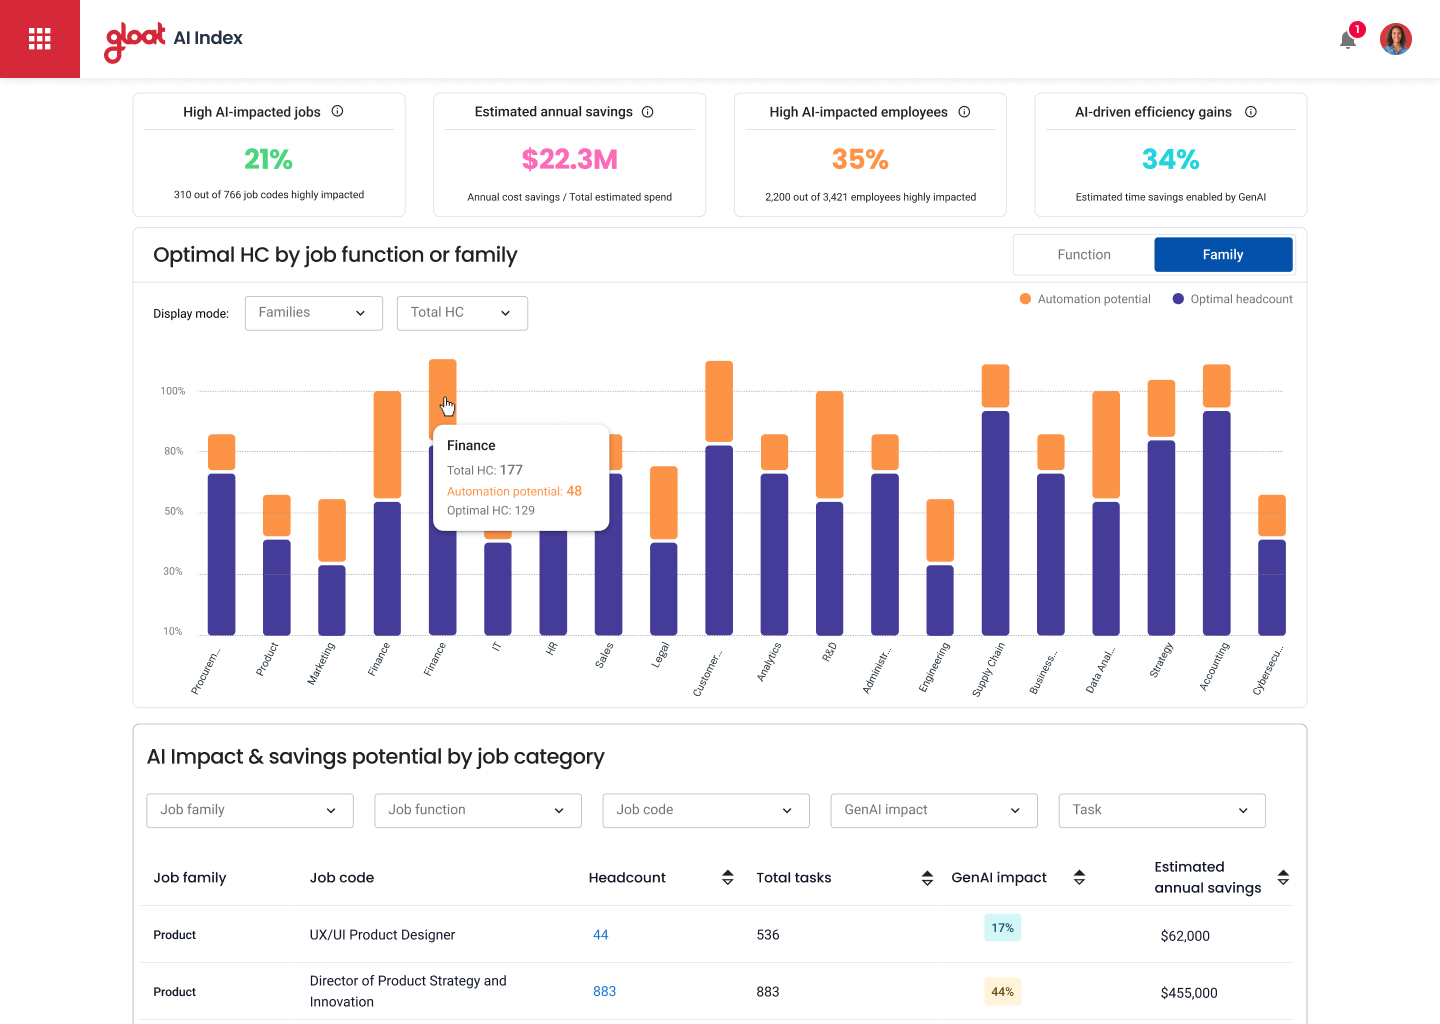Viewport: 1440px width, 1024px height.
Task: Sort table by Headcount column
Action: click(728, 877)
